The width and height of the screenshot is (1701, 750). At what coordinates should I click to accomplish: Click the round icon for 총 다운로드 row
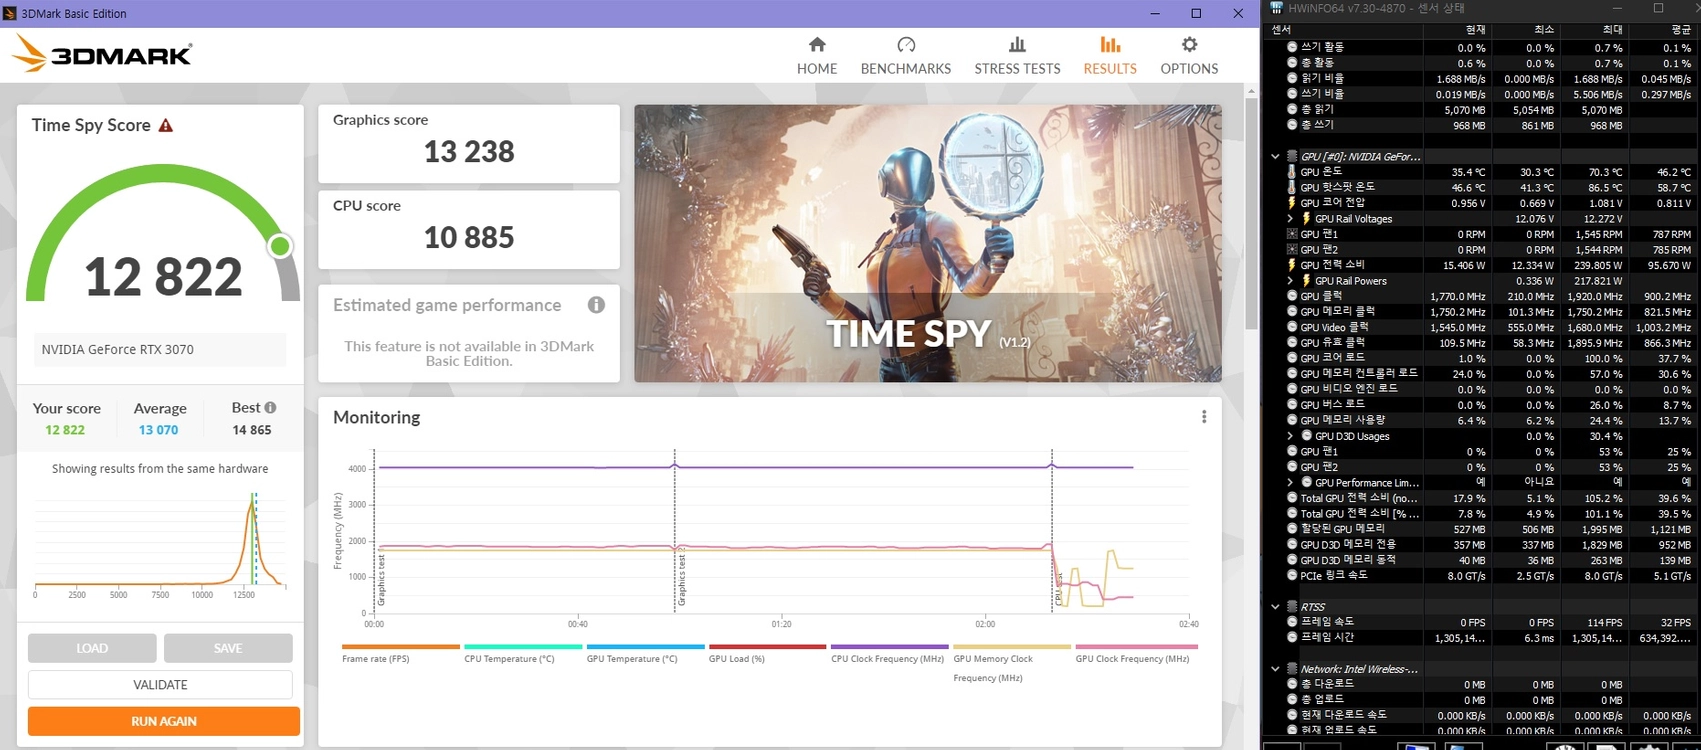pyautogui.click(x=1292, y=684)
